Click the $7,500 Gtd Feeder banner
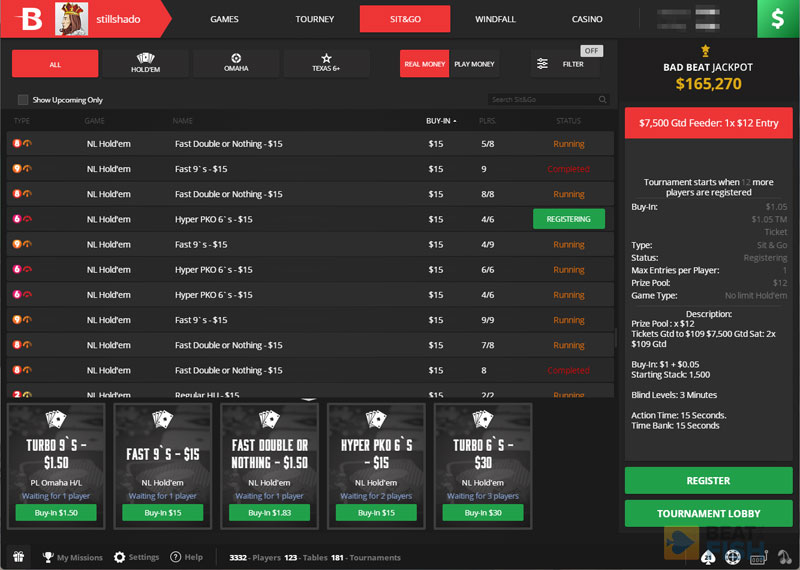 (x=709, y=123)
